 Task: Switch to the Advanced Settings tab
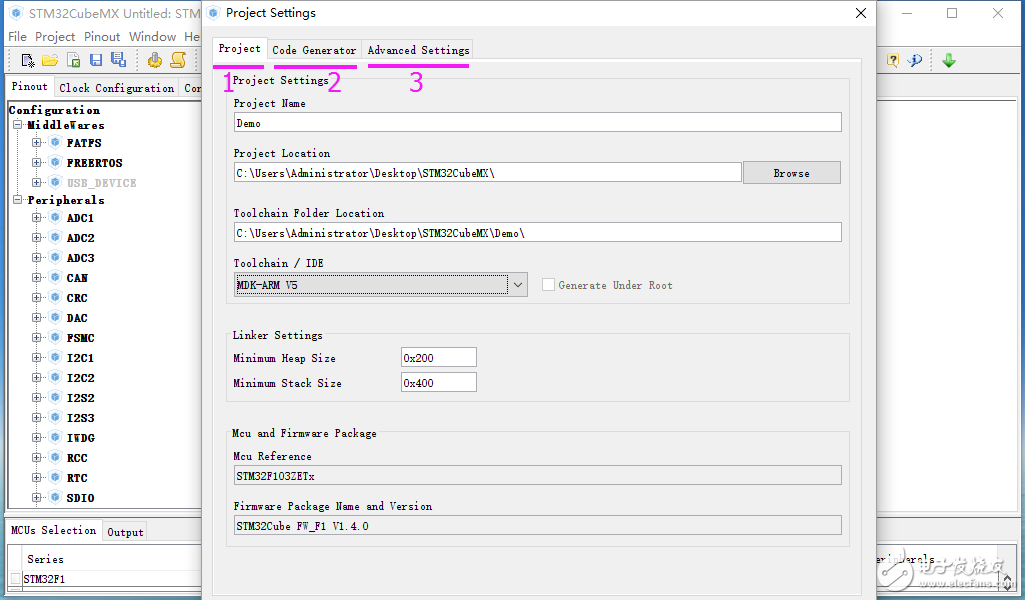pyautogui.click(x=418, y=50)
